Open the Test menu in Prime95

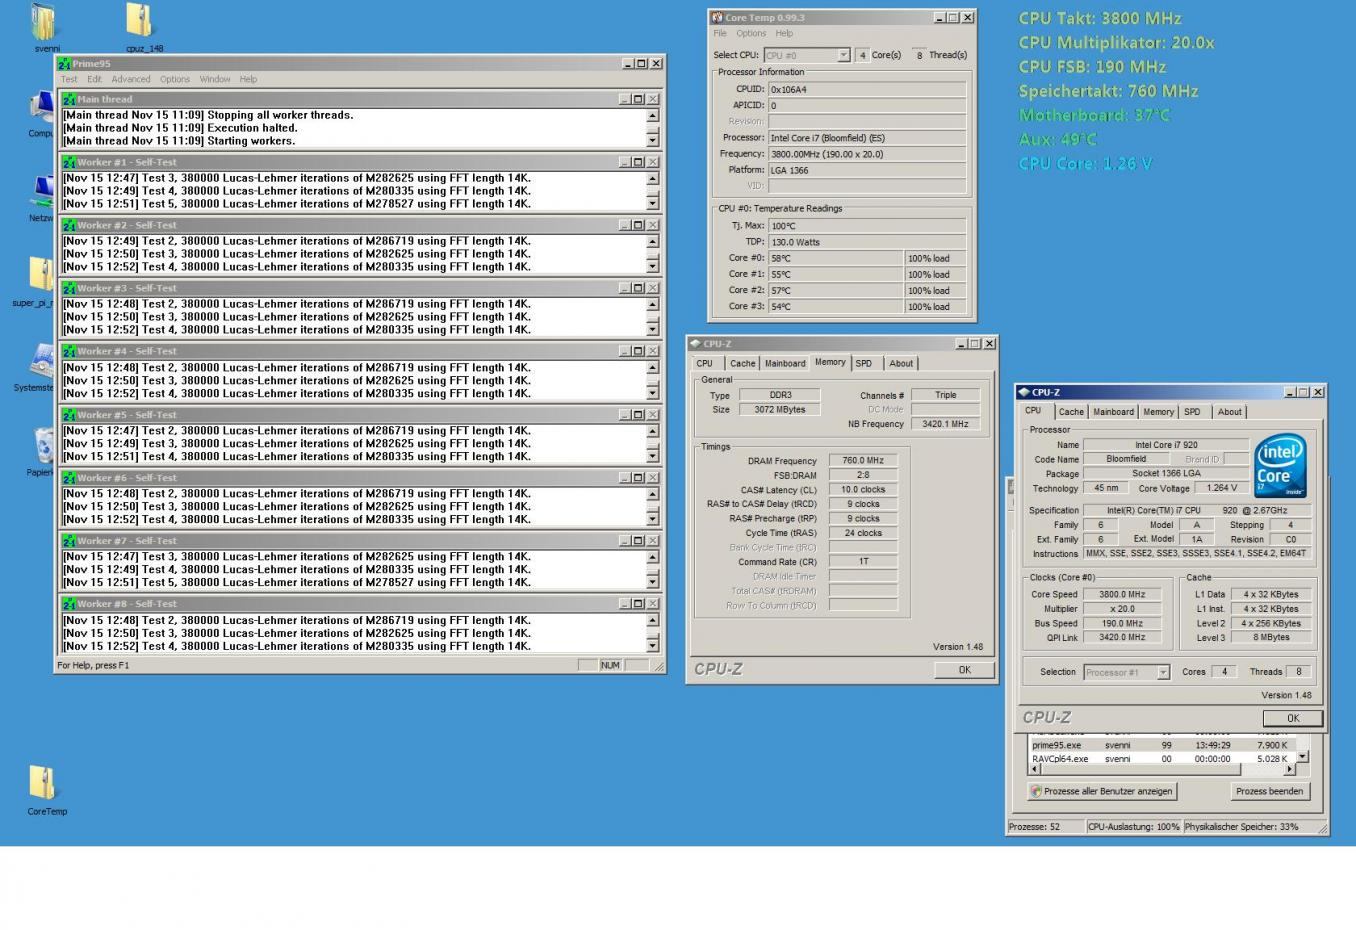(69, 79)
